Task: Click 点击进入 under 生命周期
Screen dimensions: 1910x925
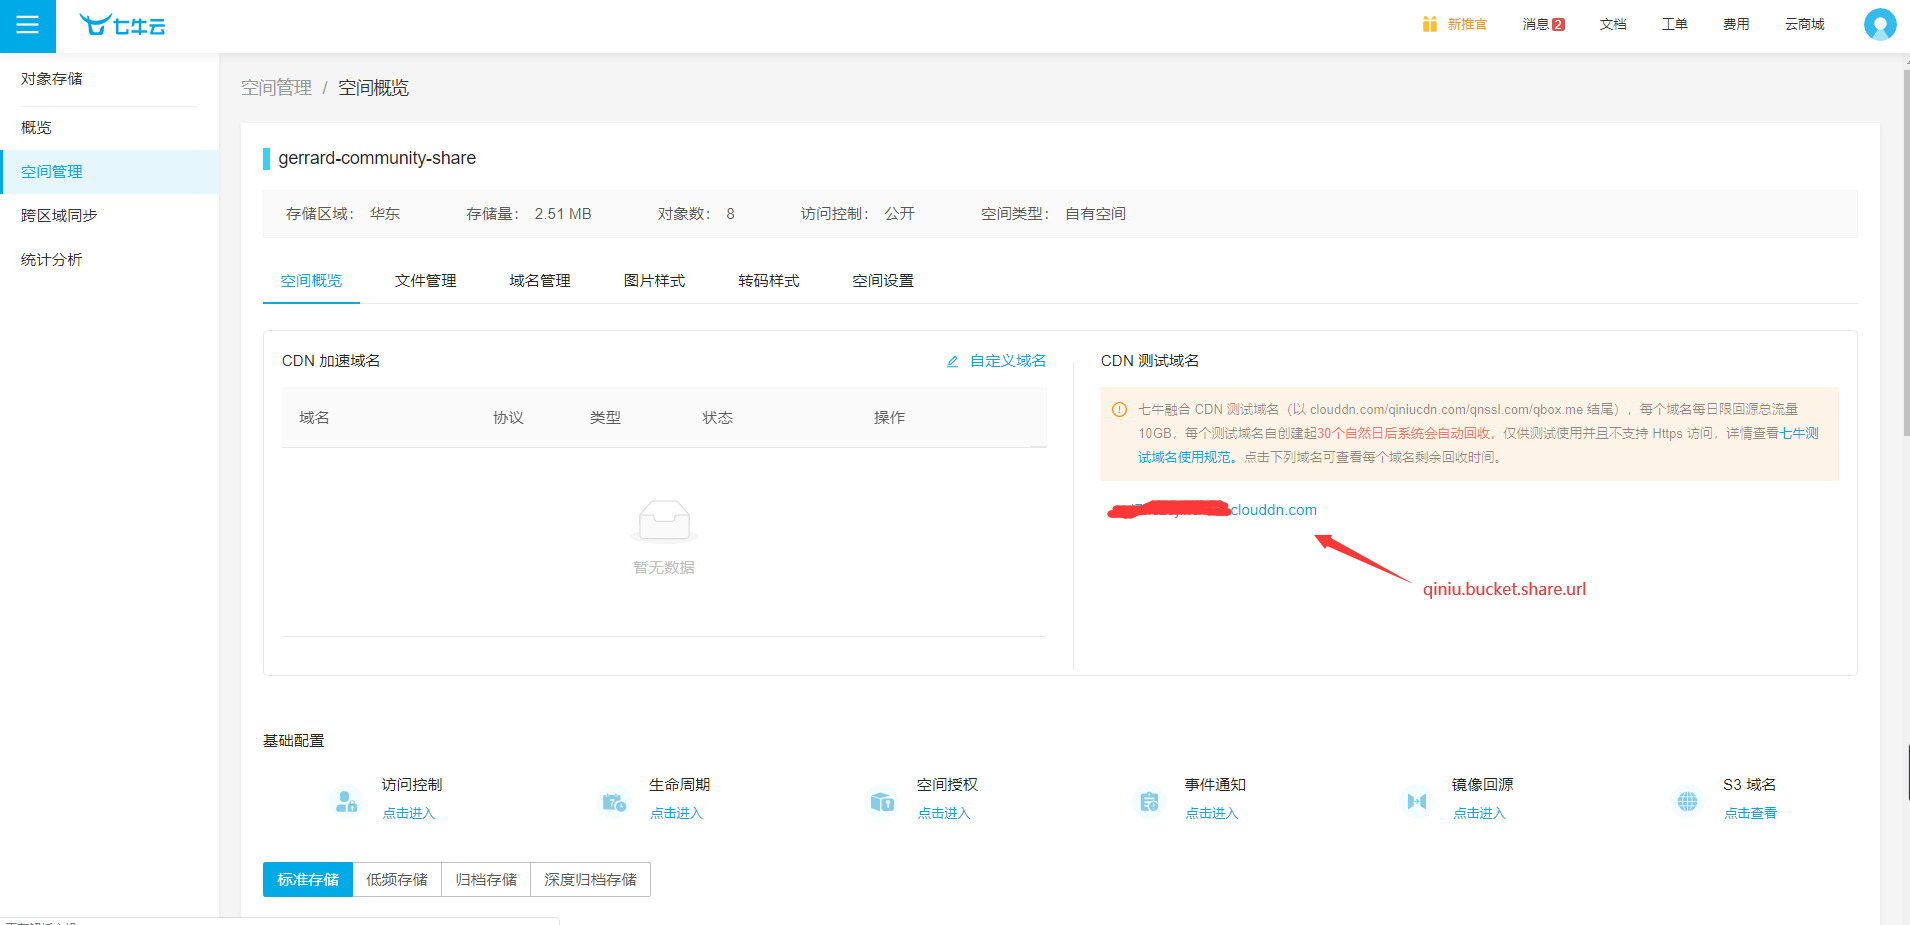Action: click(x=677, y=814)
